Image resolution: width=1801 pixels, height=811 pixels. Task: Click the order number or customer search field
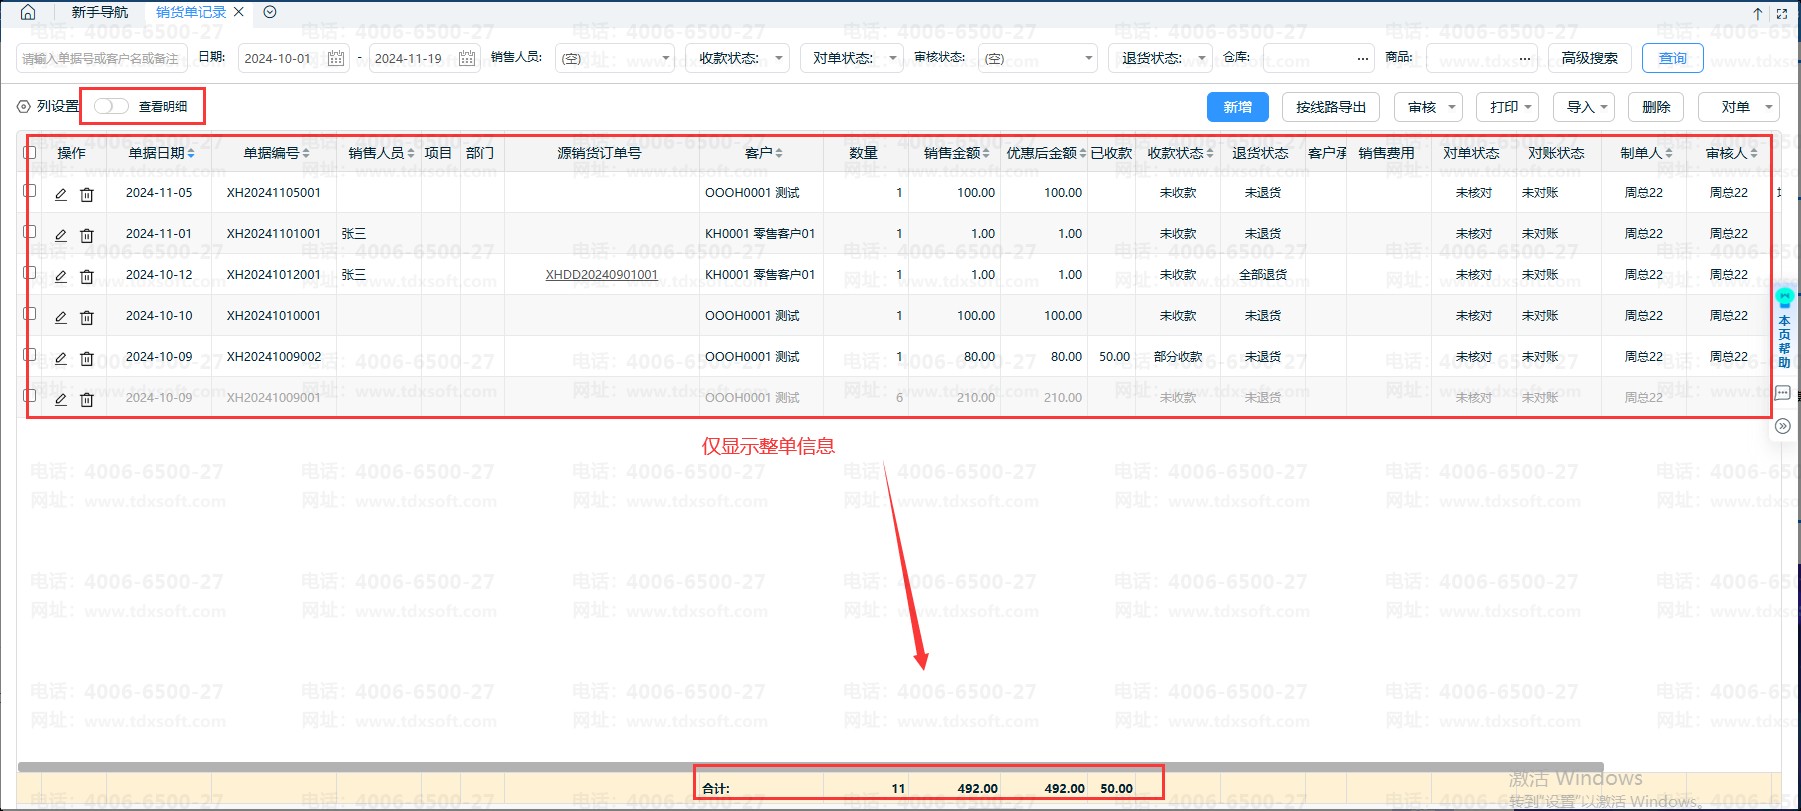coord(101,58)
